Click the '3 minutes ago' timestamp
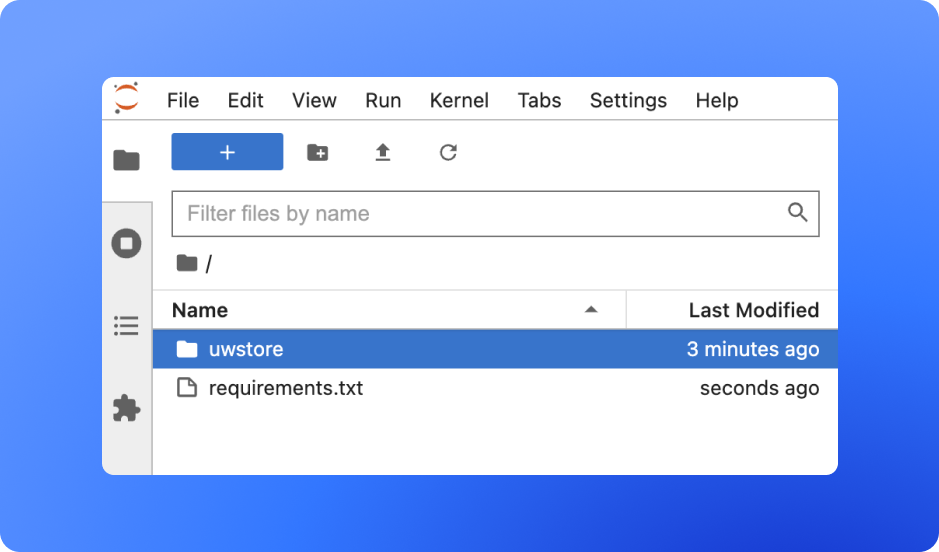Screen dimensions: 939x552 coord(753,349)
